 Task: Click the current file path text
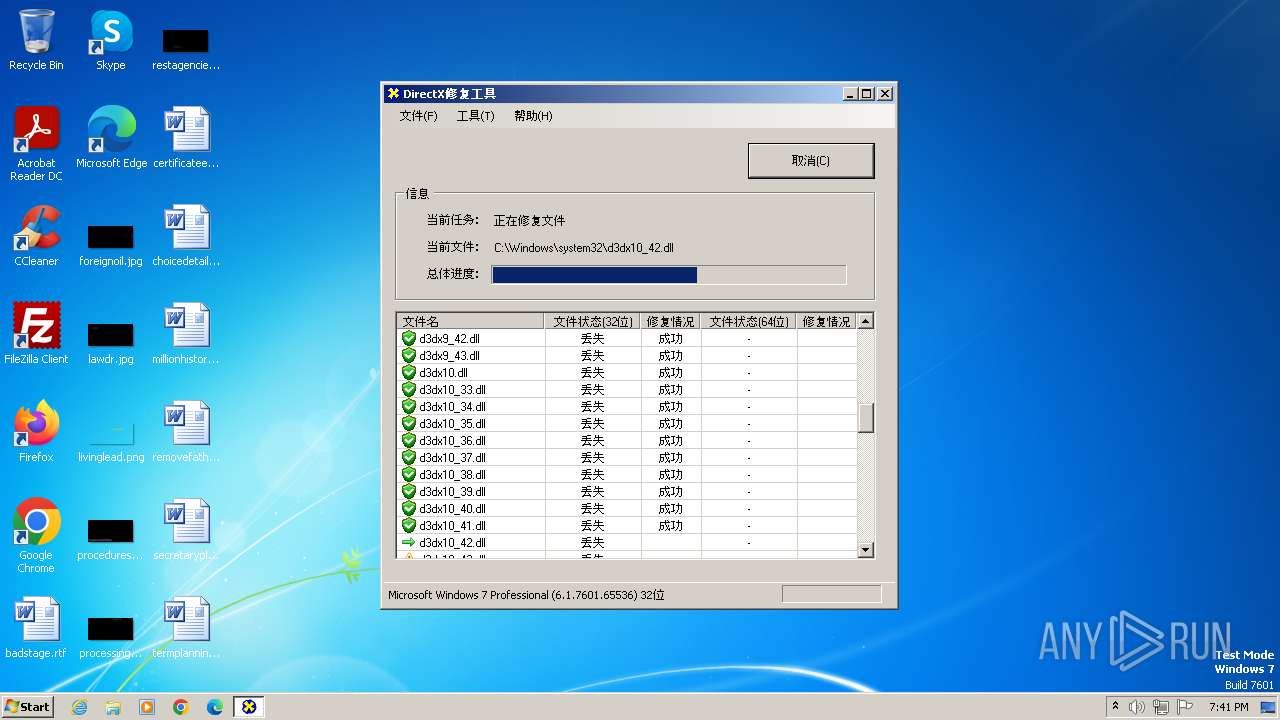point(584,248)
